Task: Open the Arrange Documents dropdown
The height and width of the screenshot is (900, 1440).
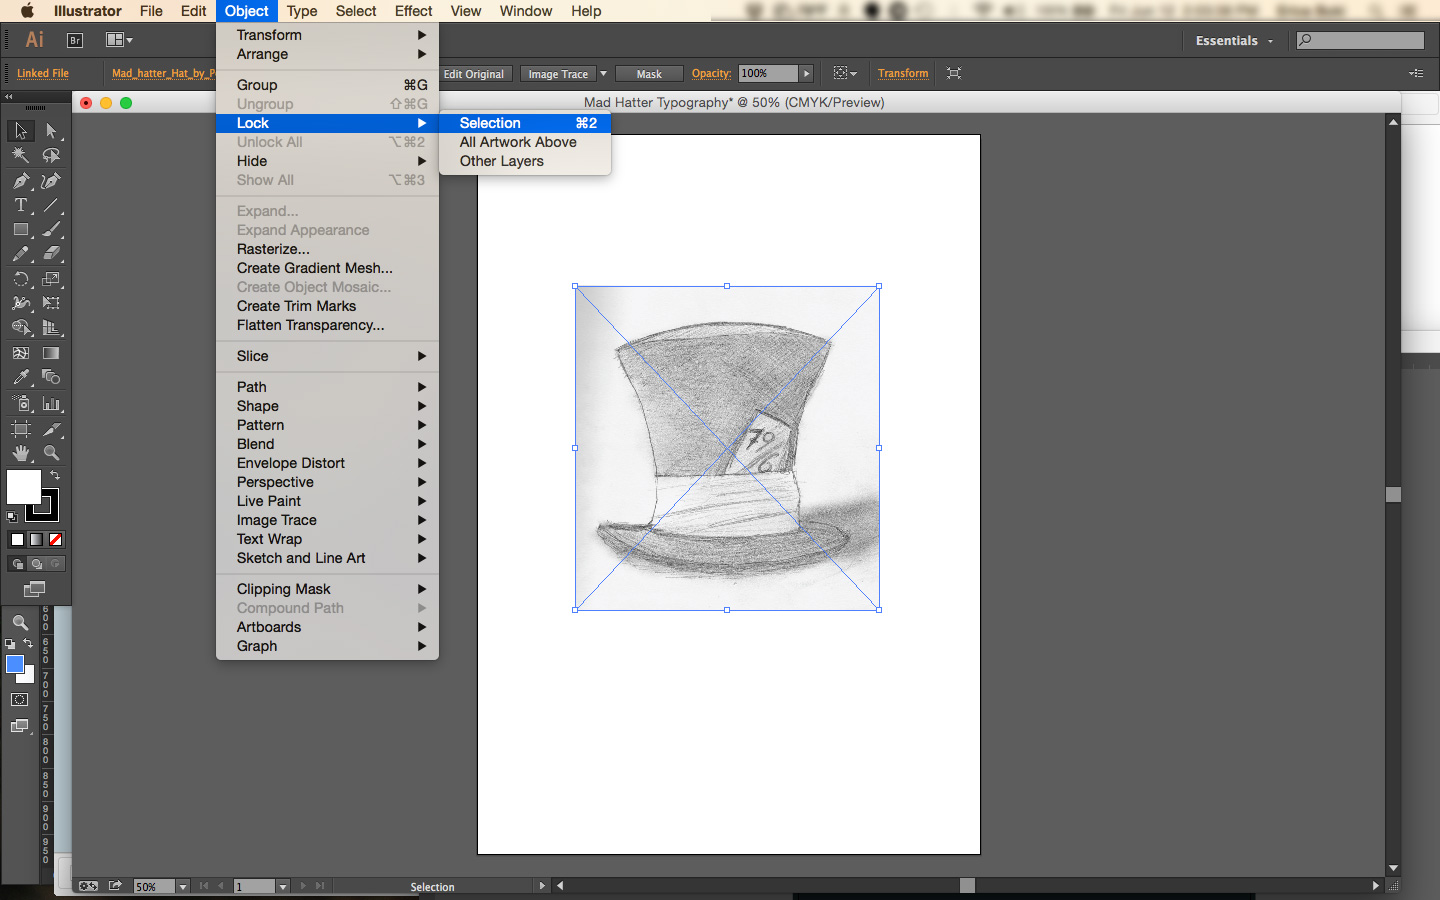Action: click(x=120, y=40)
